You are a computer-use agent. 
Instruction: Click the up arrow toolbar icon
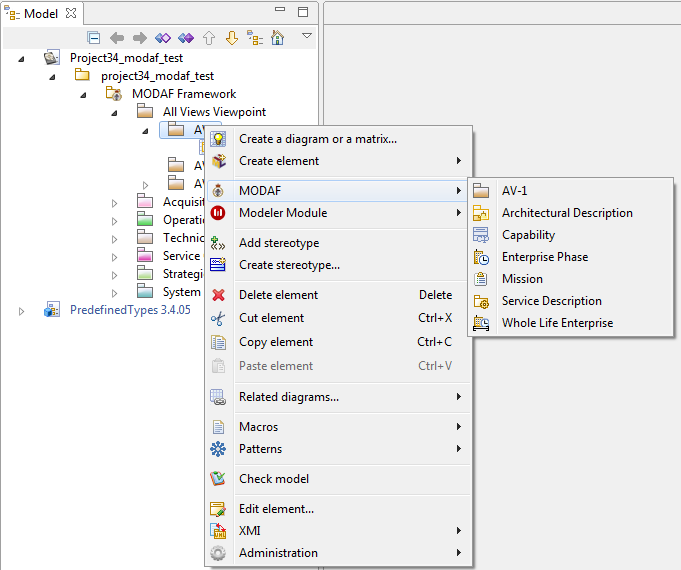(209, 38)
